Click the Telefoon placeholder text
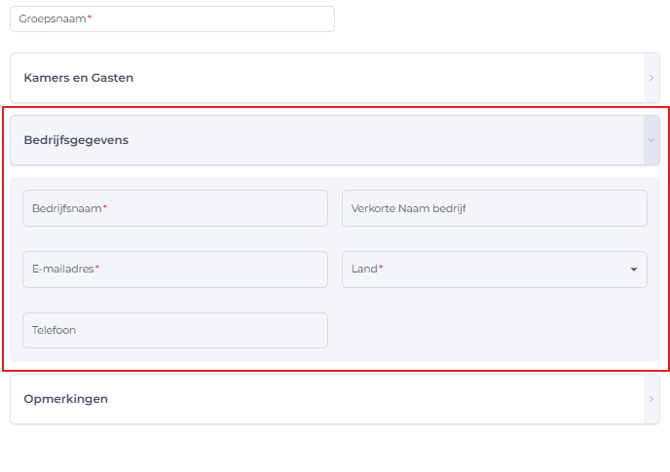 click(x=54, y=331)
